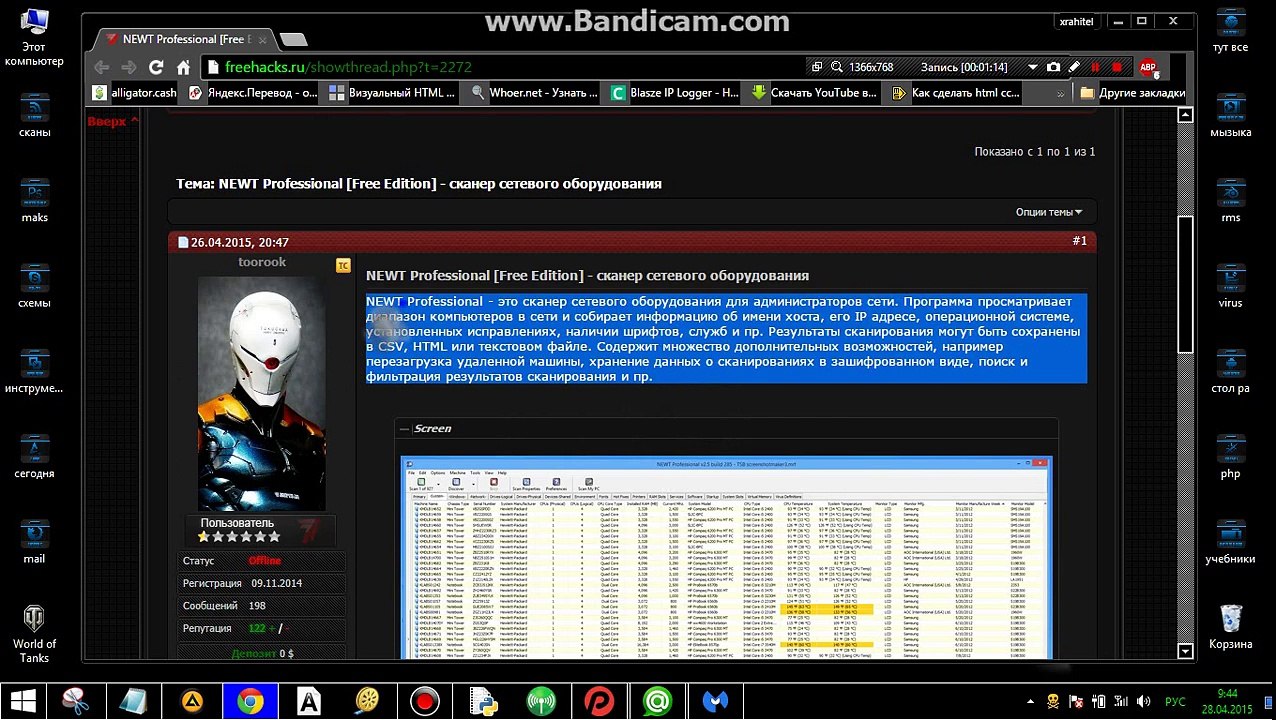Open Скачать YouTube bookmark
Viewport: 1276px width, 720px height.
[x=815, y=93]
